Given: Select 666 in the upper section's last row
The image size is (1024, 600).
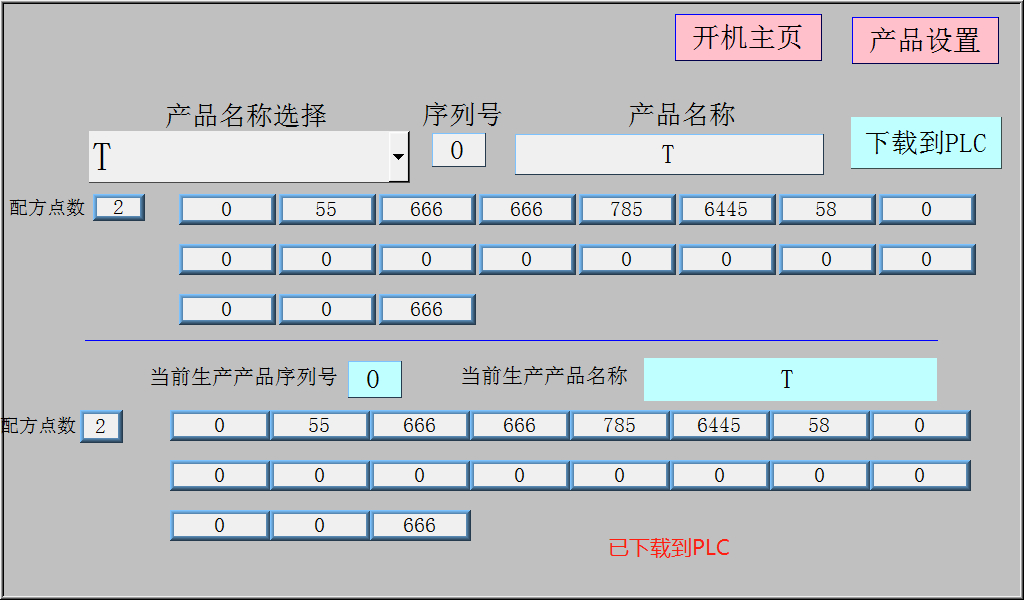Looking at the screenshot, I should (427, 309).
